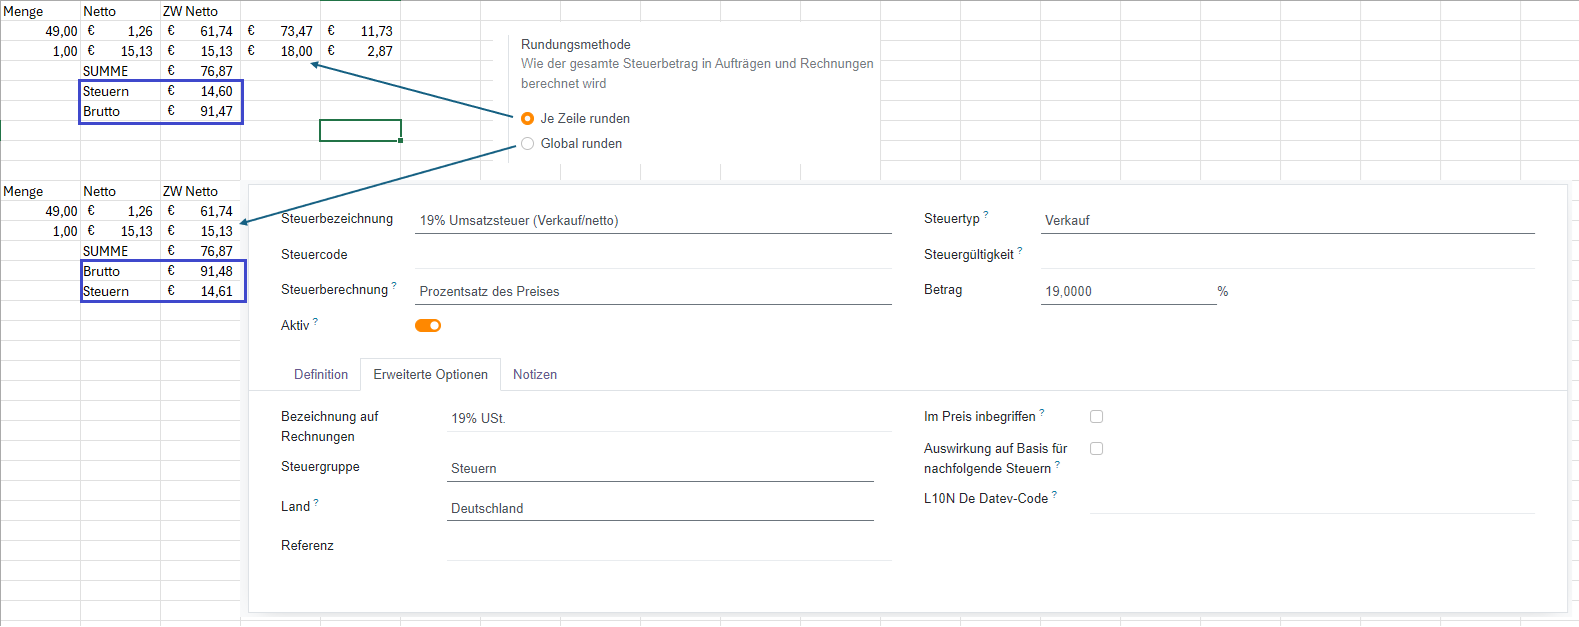
Task: Click the Steuerbezeichnung field with 19% Umsatzsteuer
Action: coord(653,220)
